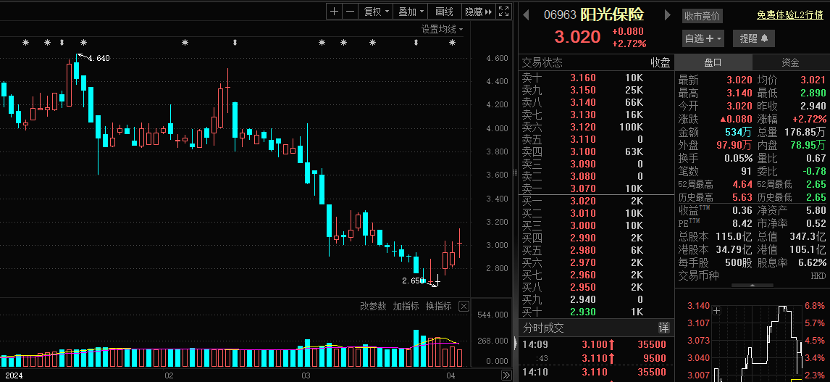Jump to latest data with double arrow
This screenshot has width=830, height=382.
pyautogui.click(x=506, y=376)
